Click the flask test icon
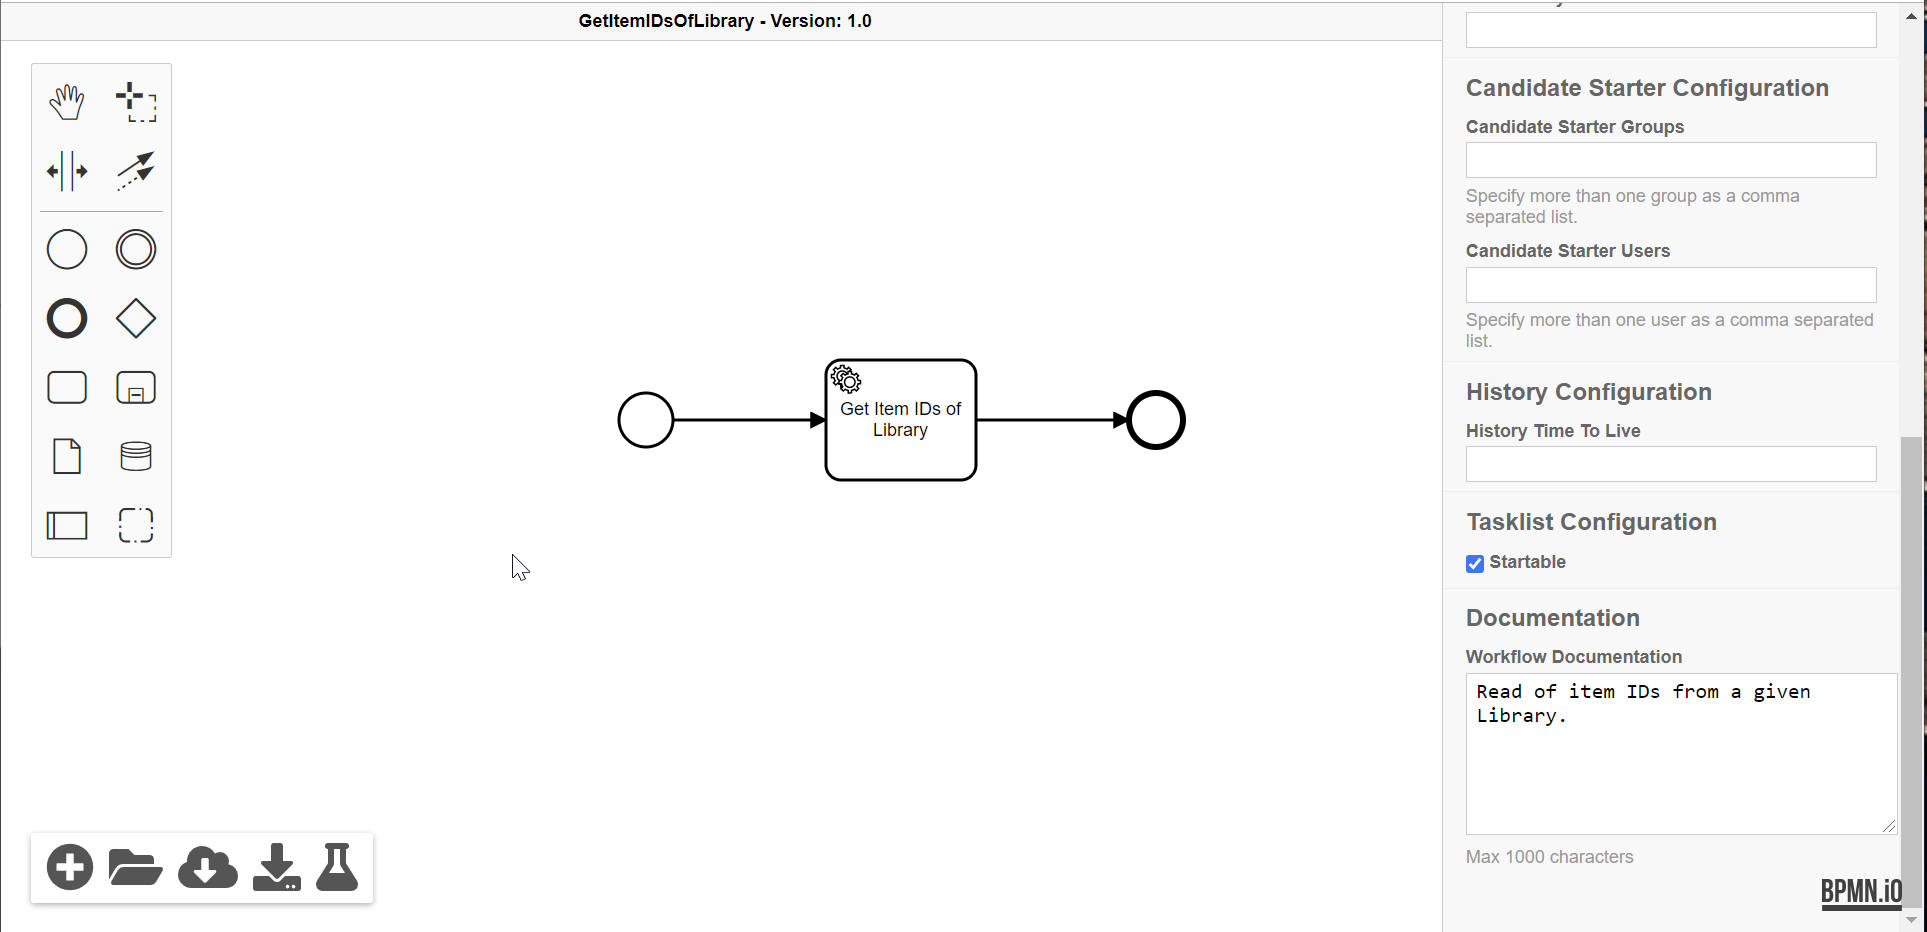This screenshot has width=1927, height=932. point(337,867)
